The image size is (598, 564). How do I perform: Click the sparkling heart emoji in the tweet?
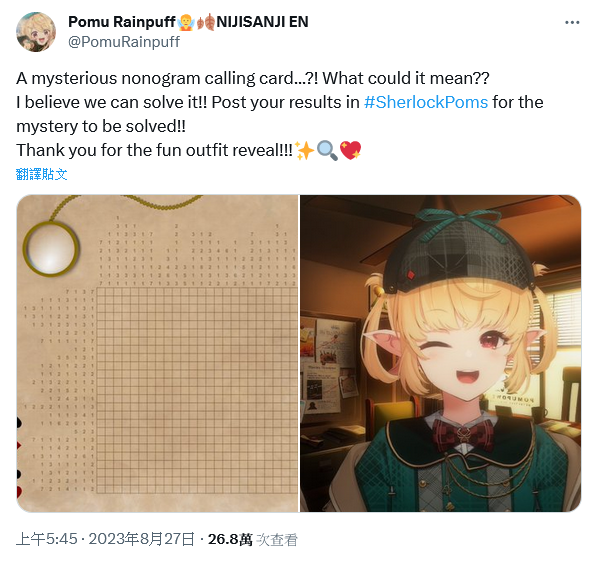click(x=350, y=151)
